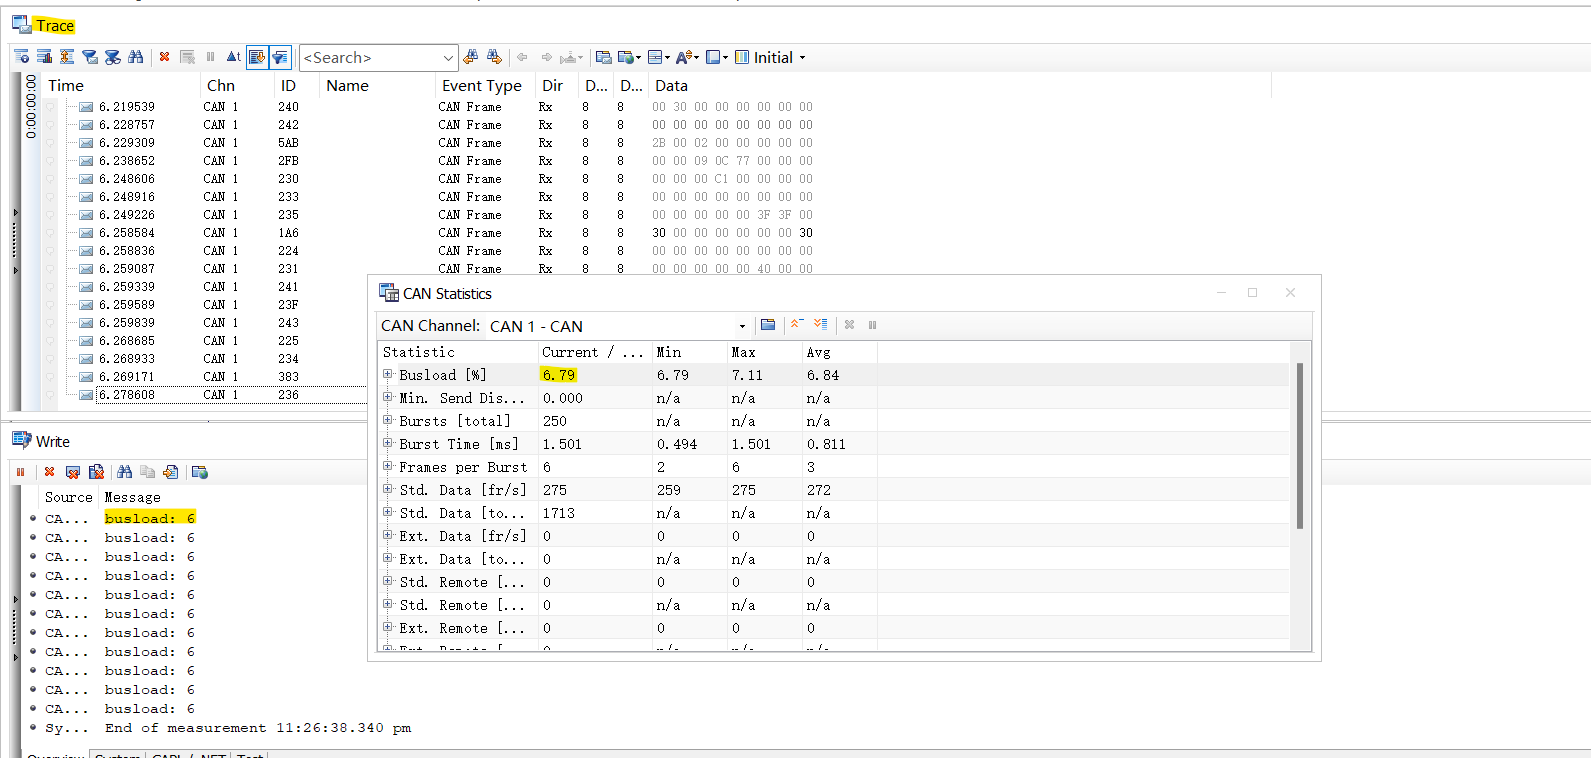Click the search-next binoculars icon beside Search box

(x=494, y=57)
